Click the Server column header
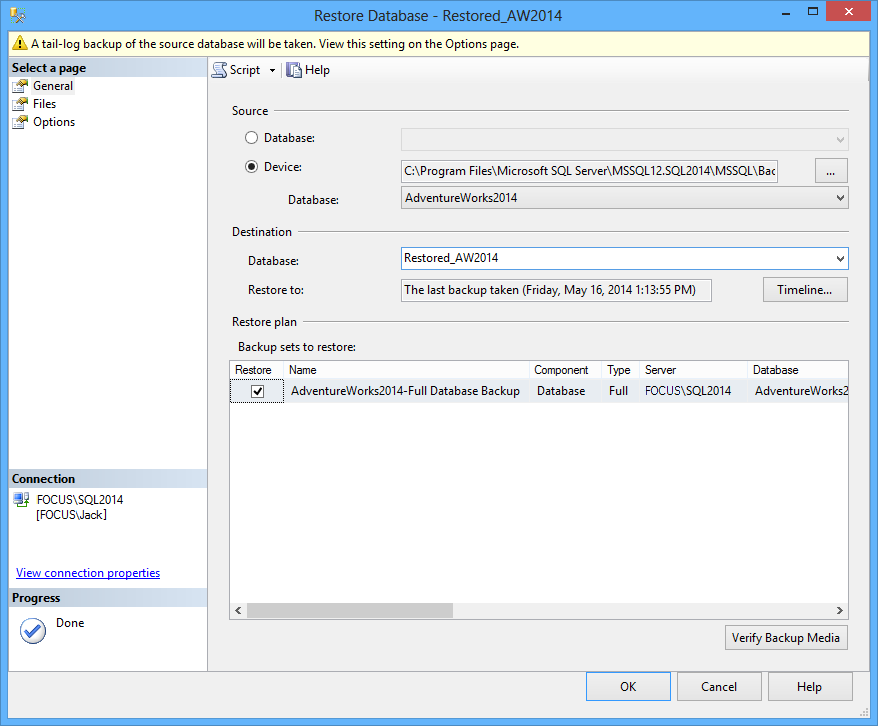The height and width of the screenshot is (726, 878). tap(693, 370)
